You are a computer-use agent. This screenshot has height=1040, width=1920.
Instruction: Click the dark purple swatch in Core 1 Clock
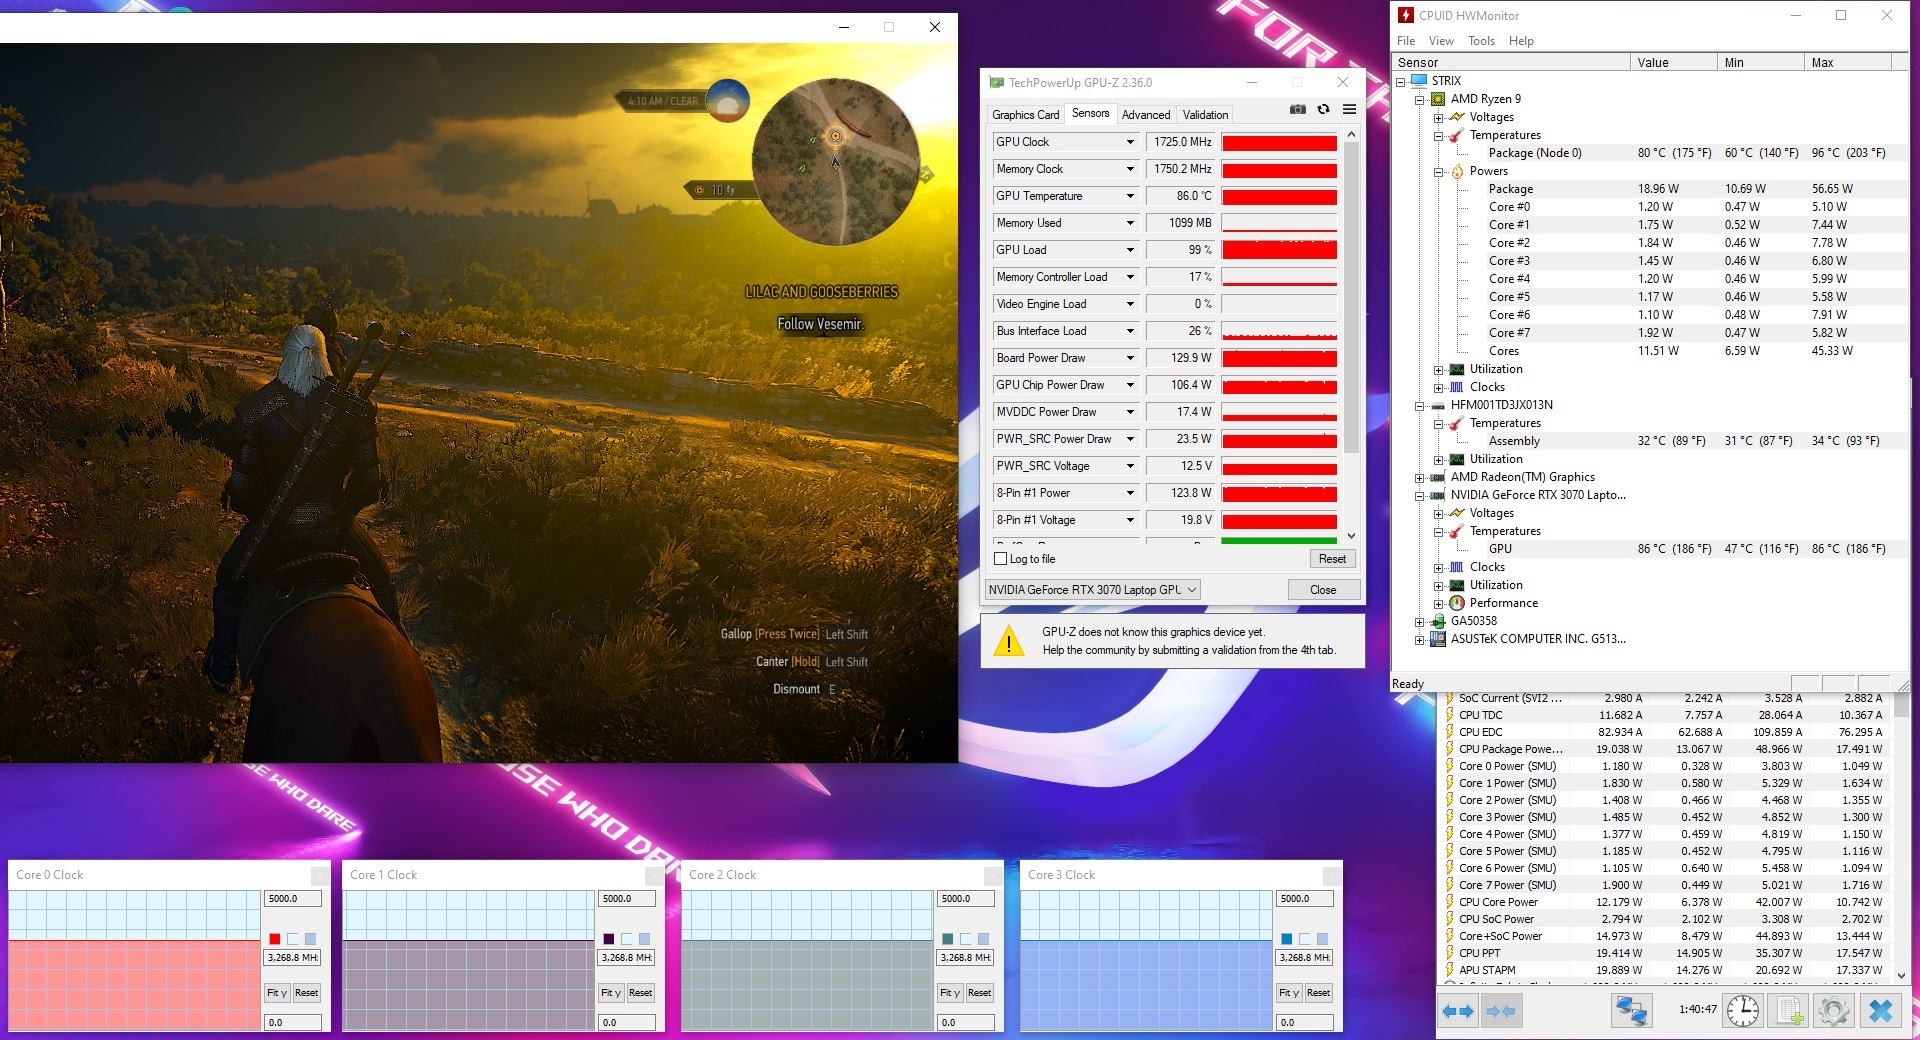[609, 939]
